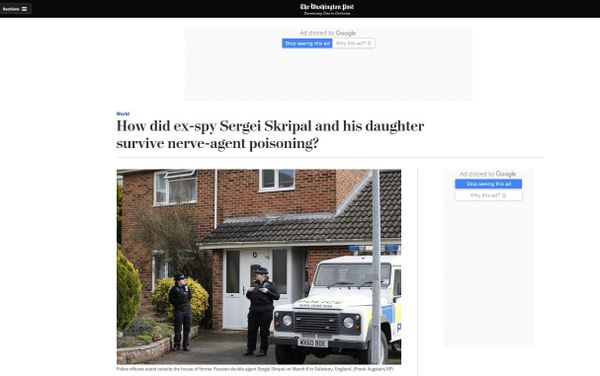Screen dimensions: 600x376
Task: Click 'Ad closed by Google' text in banner
Action: pos(328,33)
